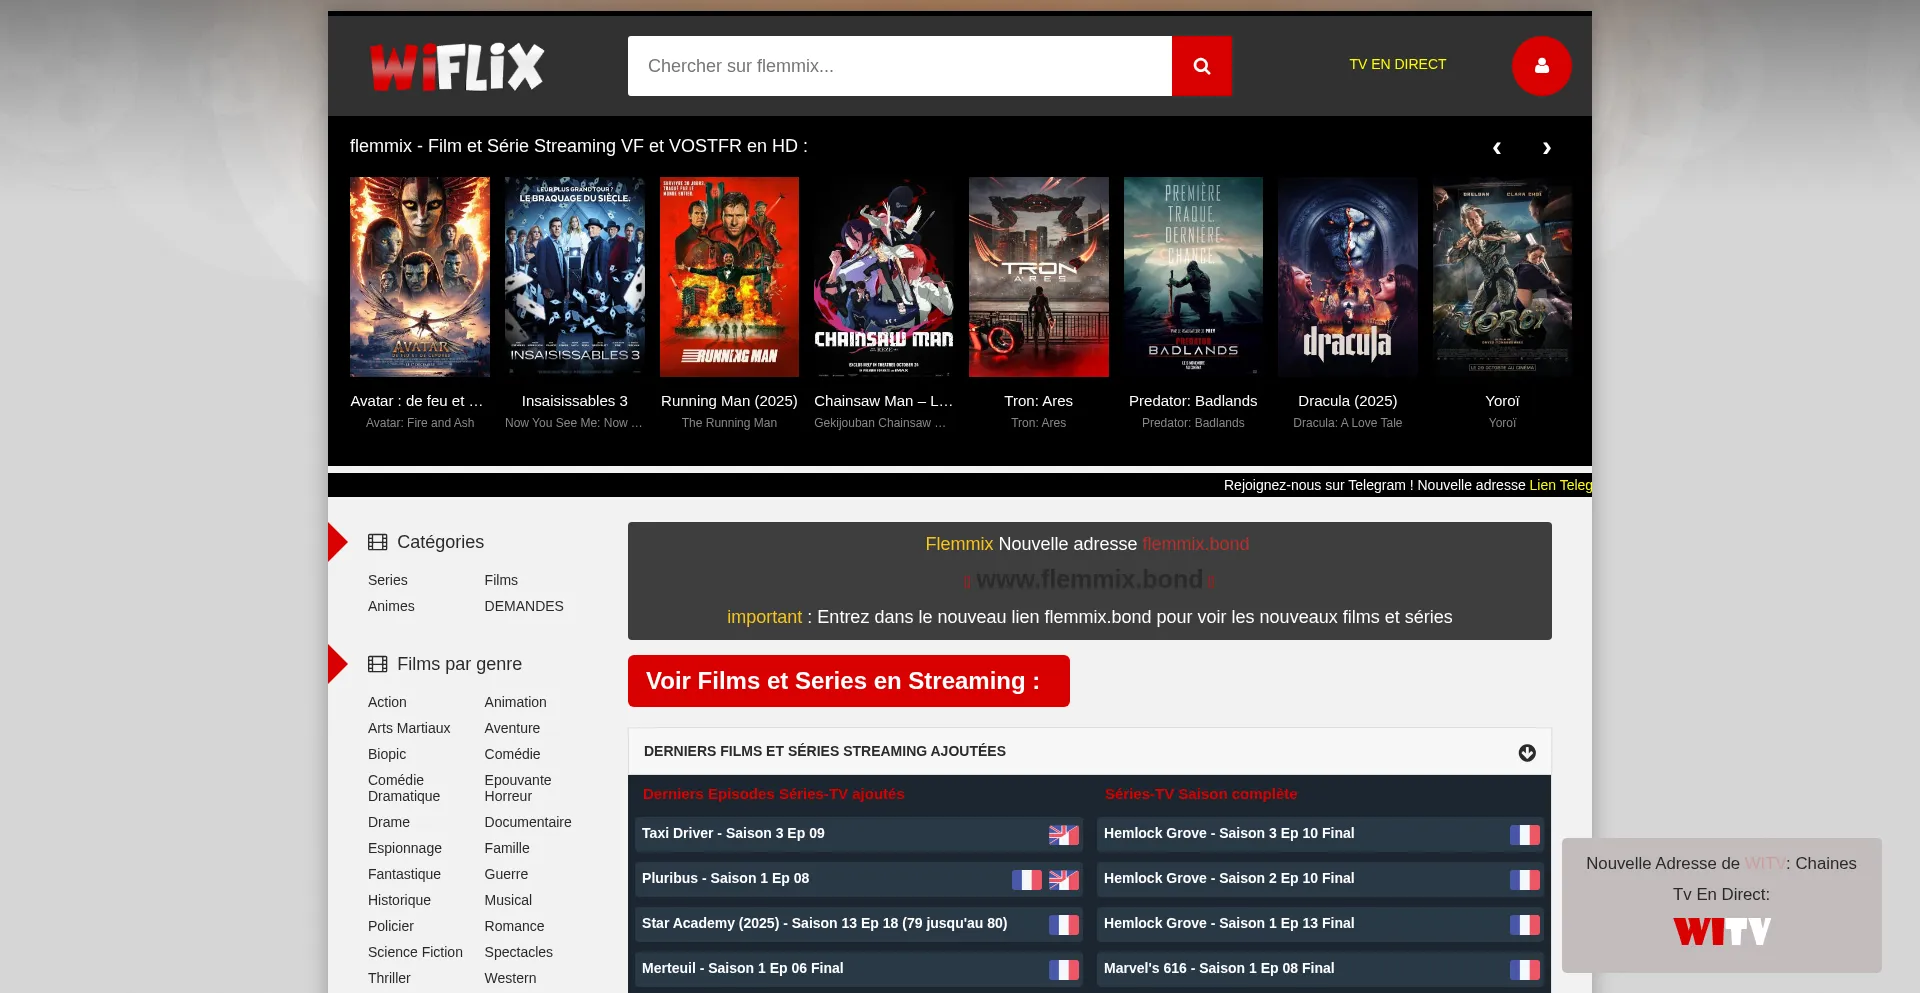1920x993 pixels.
Task: Click the red search magnifier button
Action: 1202,66
